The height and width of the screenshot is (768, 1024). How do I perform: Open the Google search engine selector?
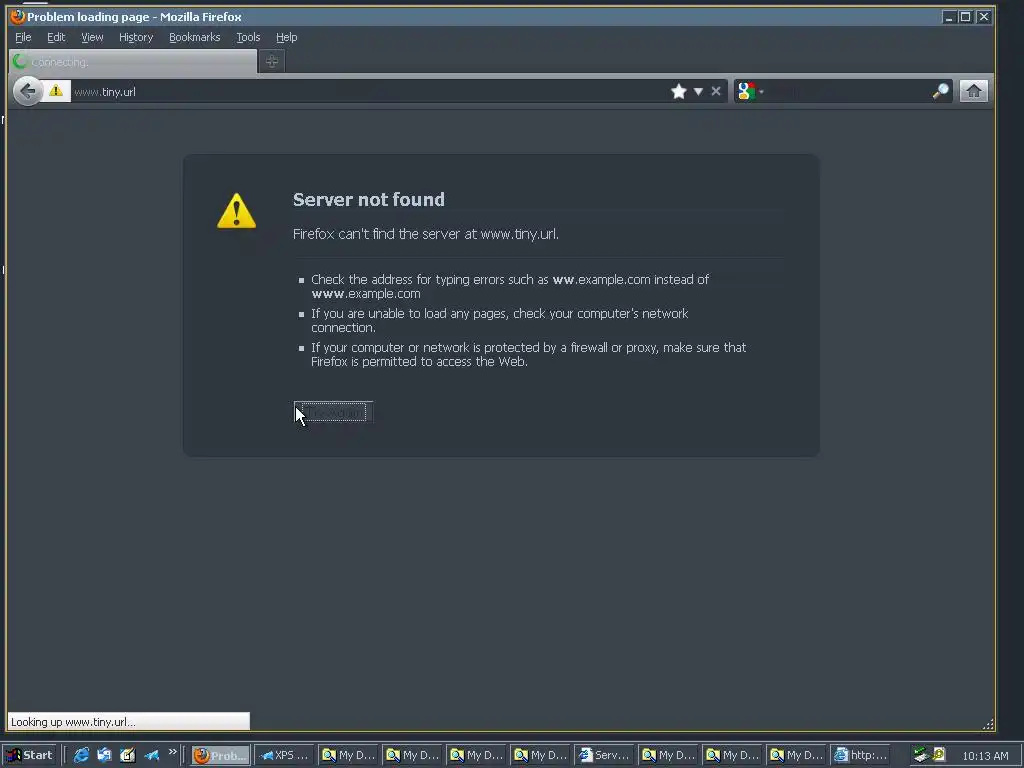click(x=750, y=91)
